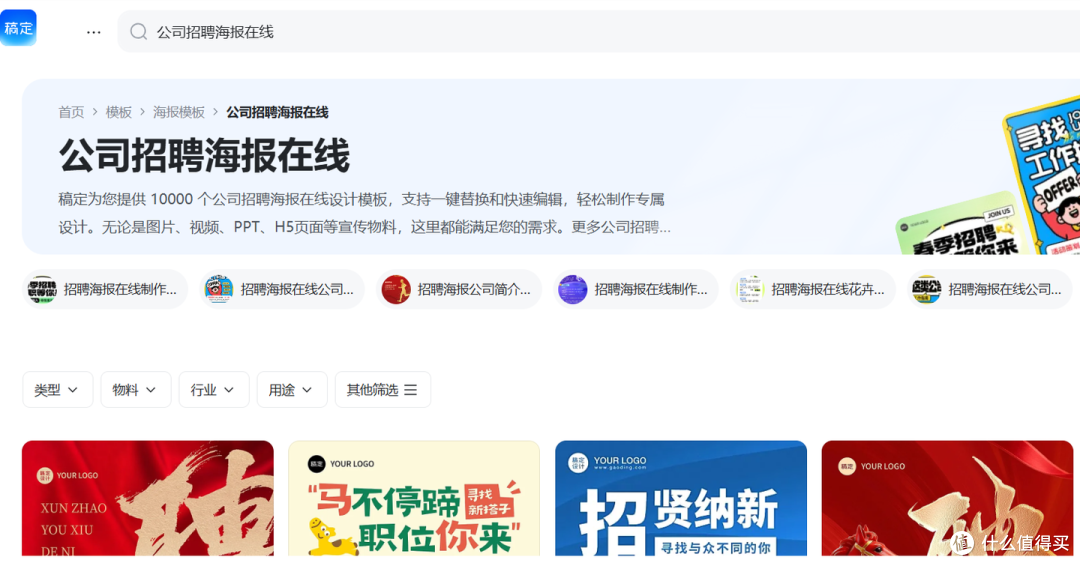This screenshot has width=1080, height=566.
Task: Click the search magnifier icon
Action: point(138,32)
